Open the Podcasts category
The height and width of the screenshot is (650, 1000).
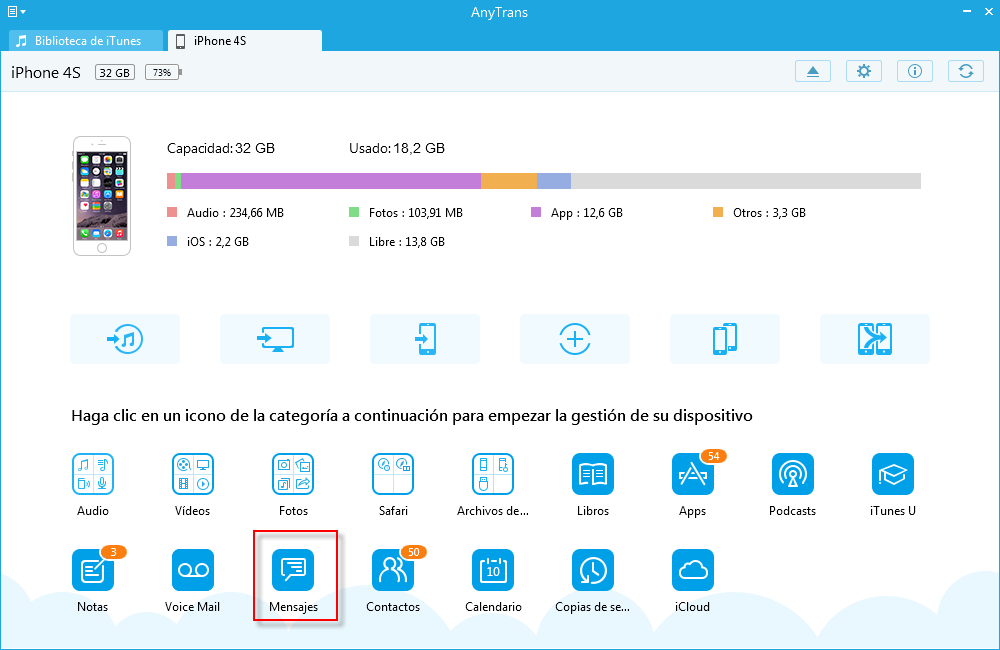793,474
